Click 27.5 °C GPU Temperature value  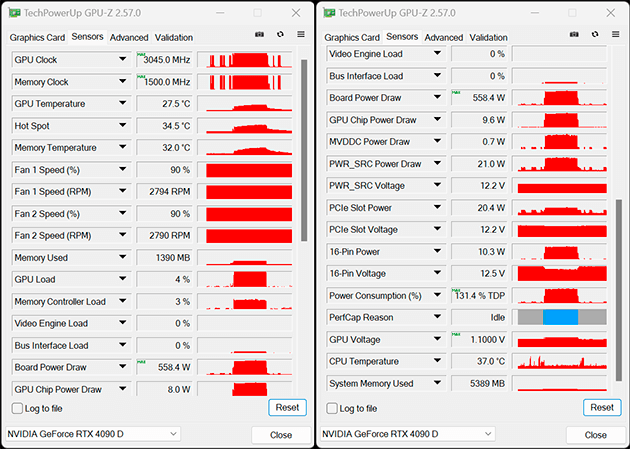[164, 104]
